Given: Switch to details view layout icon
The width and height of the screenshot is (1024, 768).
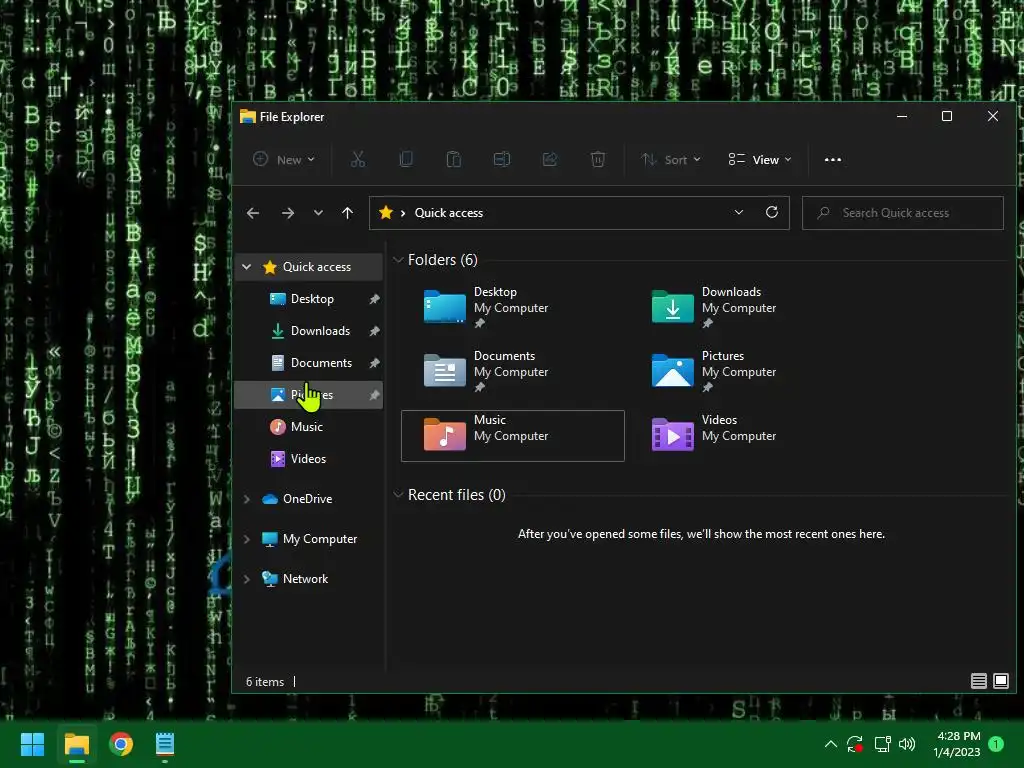Looking at the screenshot, I should (x=978, y=681).
